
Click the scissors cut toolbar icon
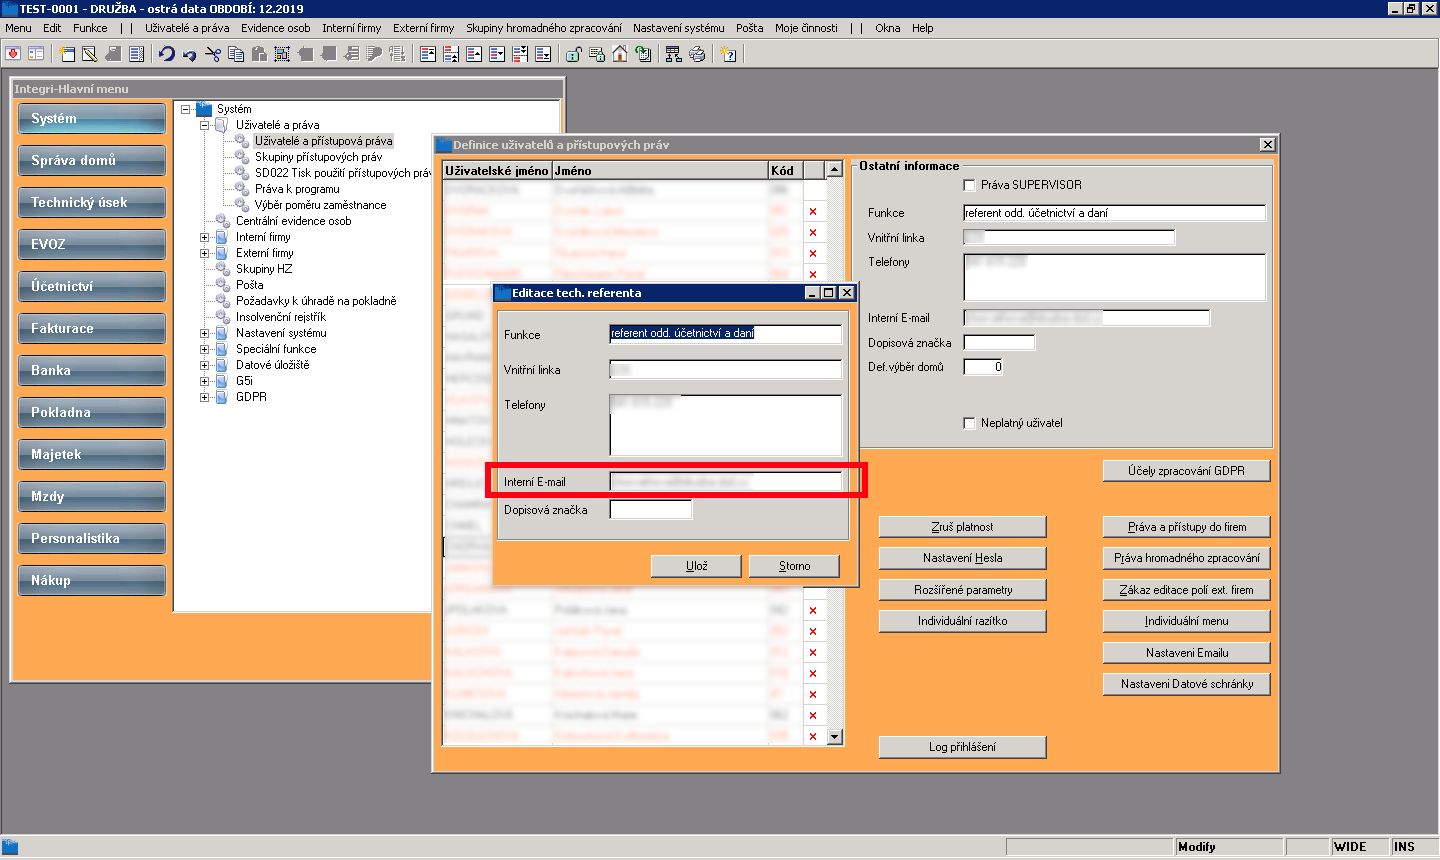click(x=212, y=54)
